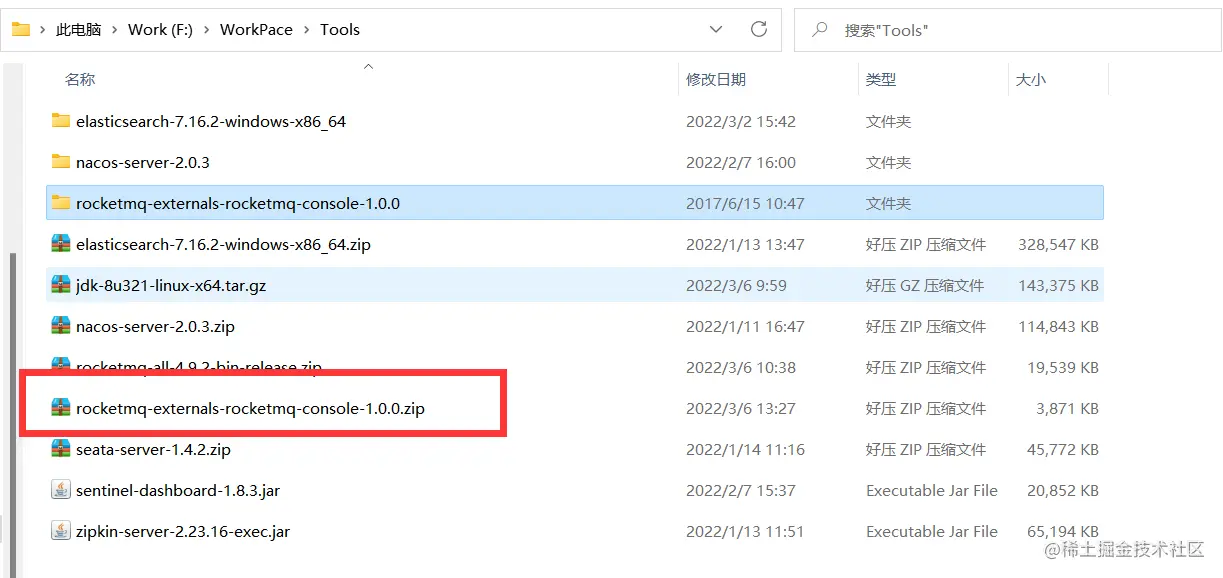Screen dimensions: 1223x578
Task: Expand the chevron before 此电脑
Action: point(43,30)
